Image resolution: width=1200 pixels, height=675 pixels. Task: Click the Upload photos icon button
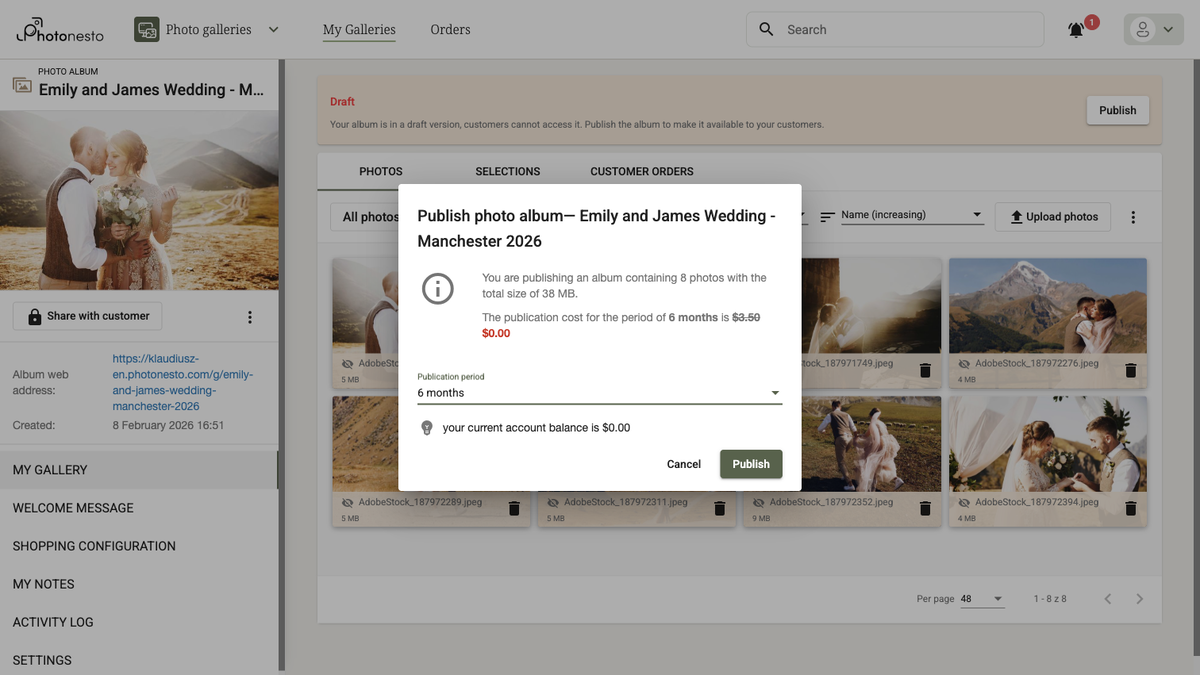click(1016, 216)
